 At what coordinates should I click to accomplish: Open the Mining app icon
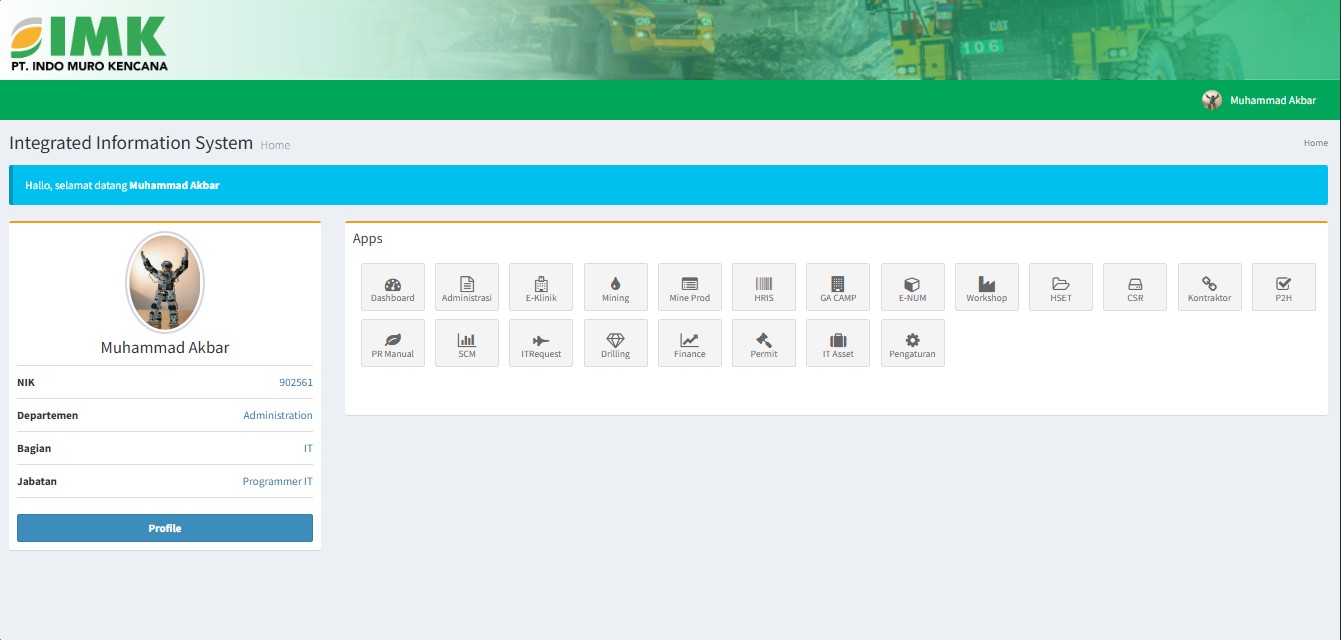[615, 287]
